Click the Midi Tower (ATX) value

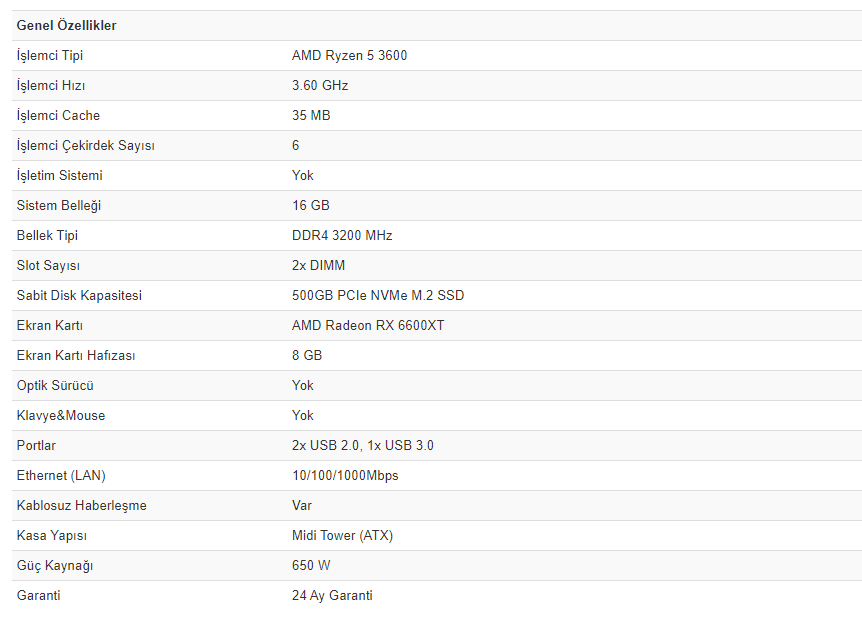(342, 535)
